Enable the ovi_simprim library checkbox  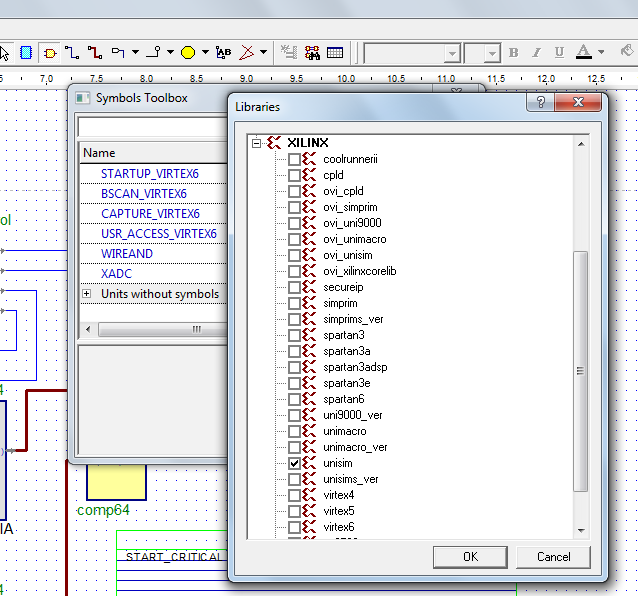294,207
